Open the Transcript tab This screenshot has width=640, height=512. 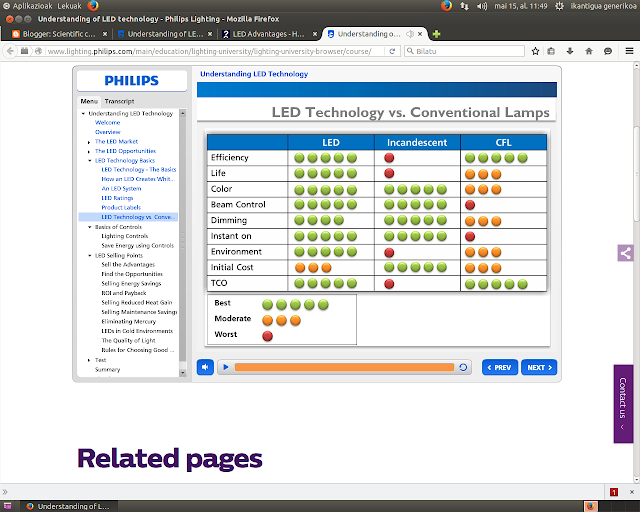[119, 101]
